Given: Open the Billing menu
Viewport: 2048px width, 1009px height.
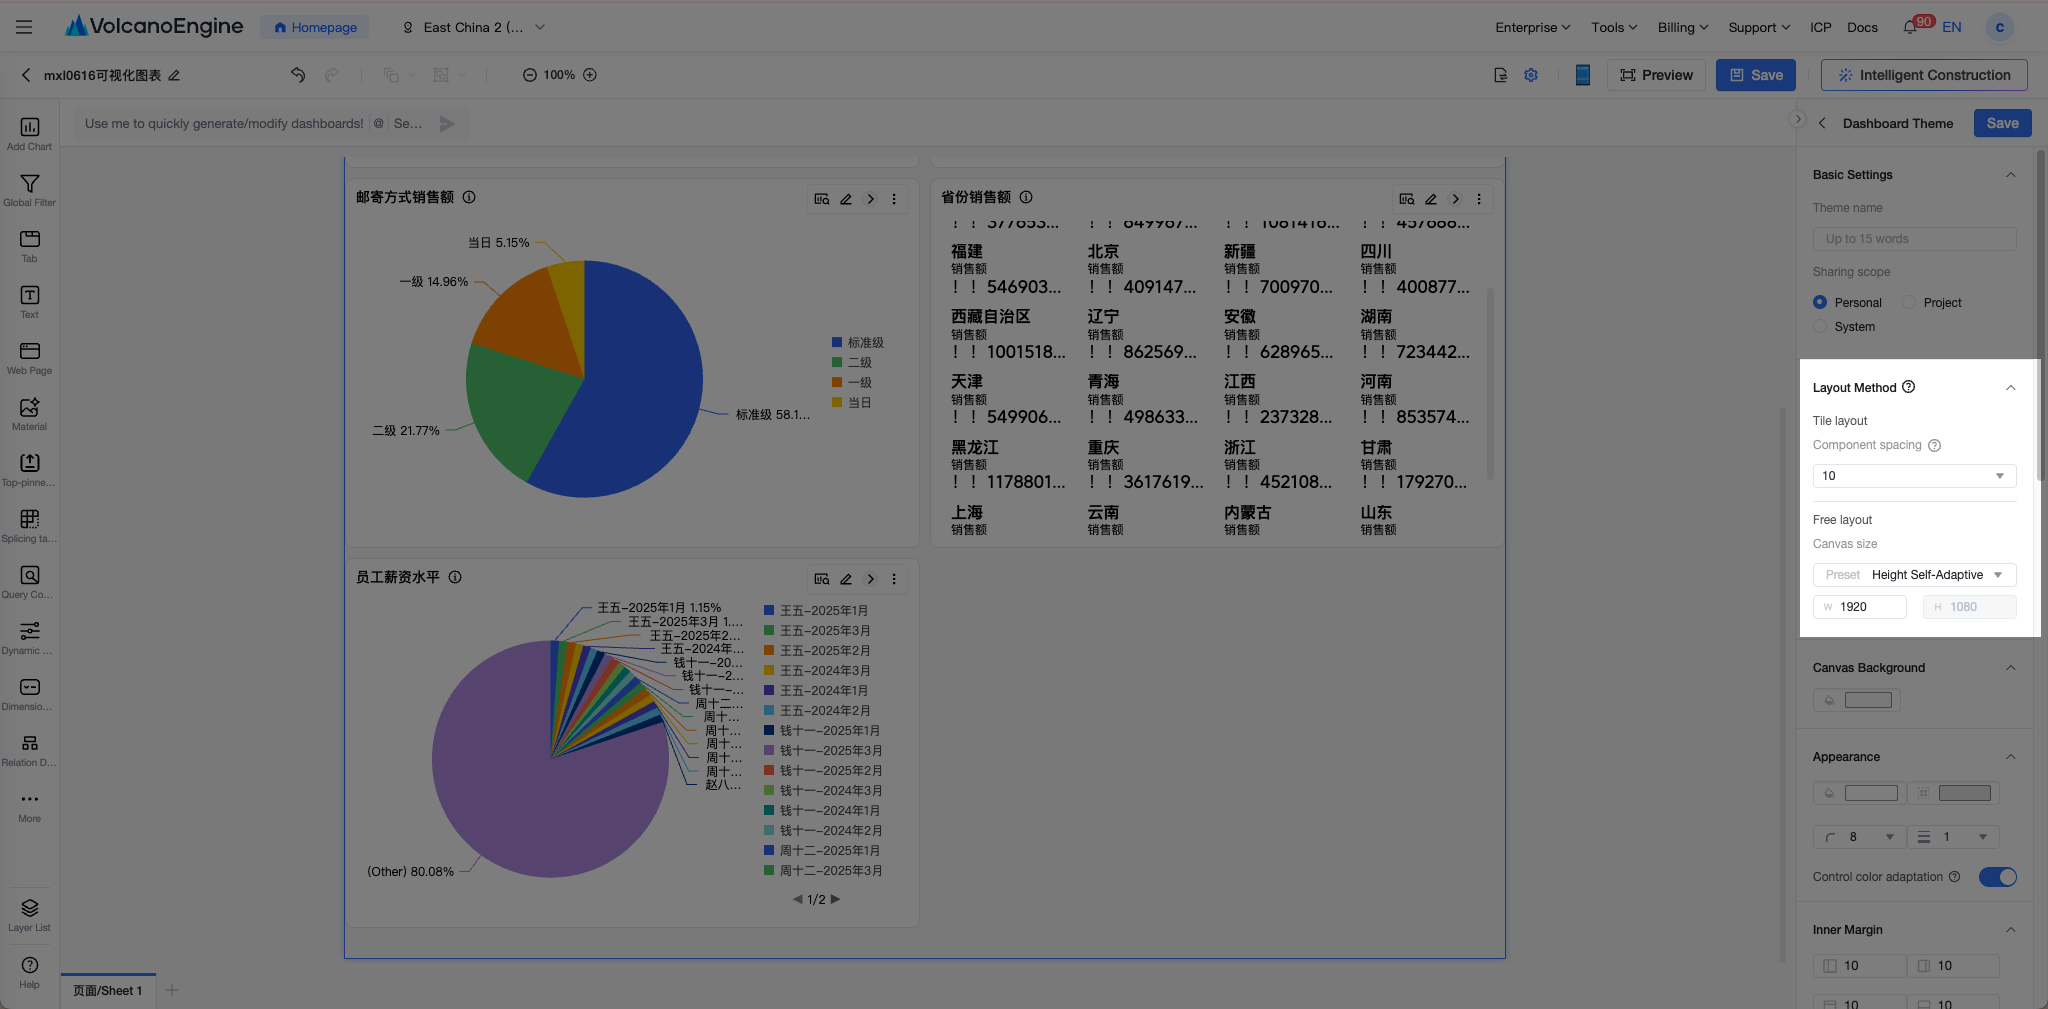Looking at the screenshot, I should pos(1682,27).
